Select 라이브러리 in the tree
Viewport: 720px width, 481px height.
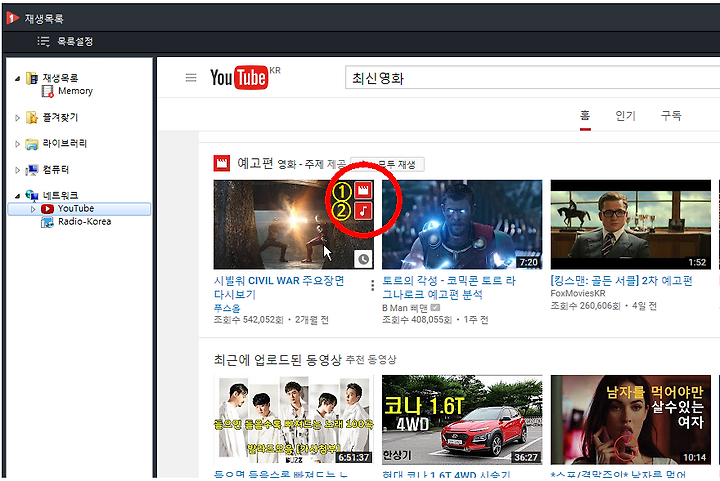coord(65,144)
